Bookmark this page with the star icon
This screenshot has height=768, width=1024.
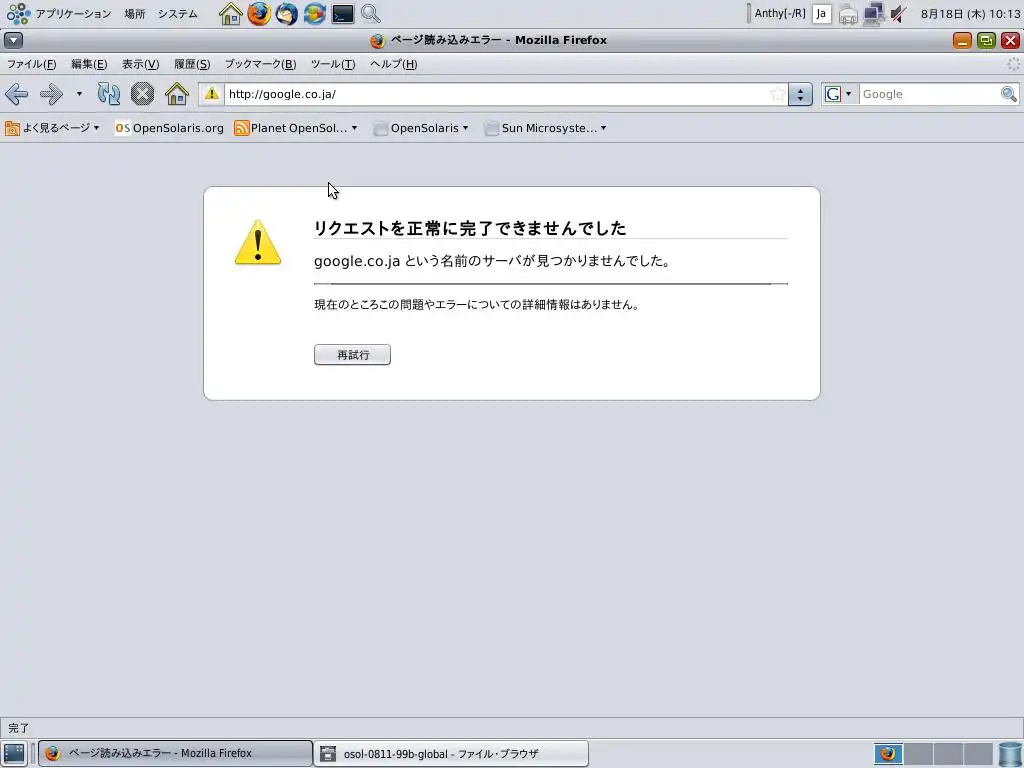(777, 94)
